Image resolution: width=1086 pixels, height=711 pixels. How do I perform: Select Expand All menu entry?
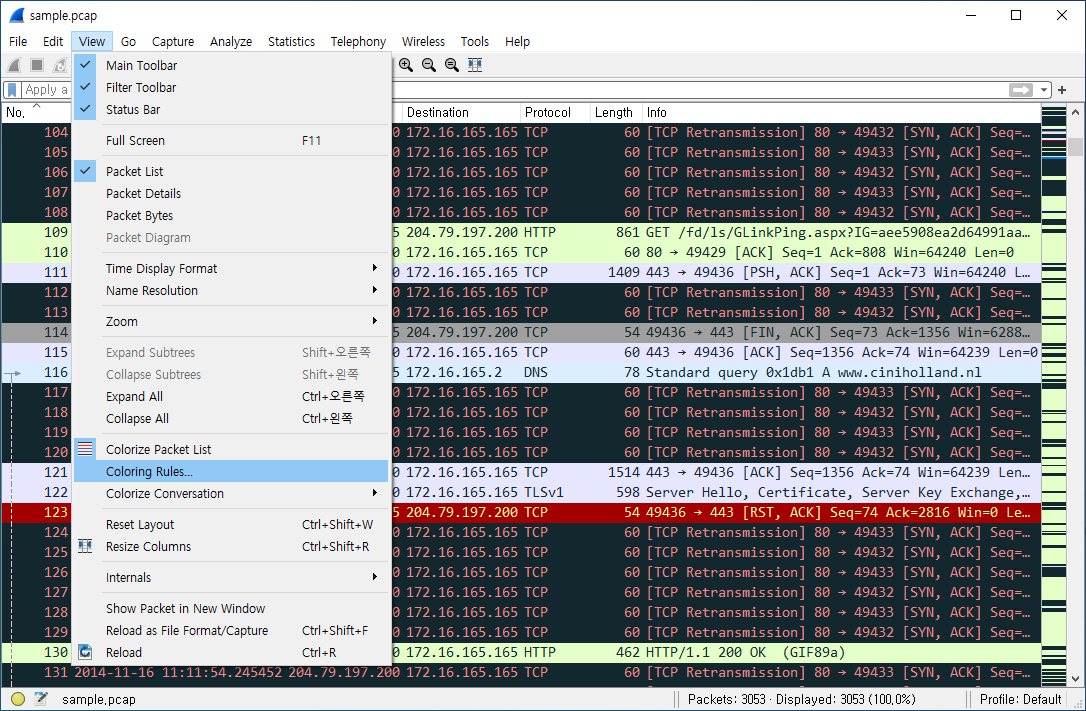coord(229,396)
